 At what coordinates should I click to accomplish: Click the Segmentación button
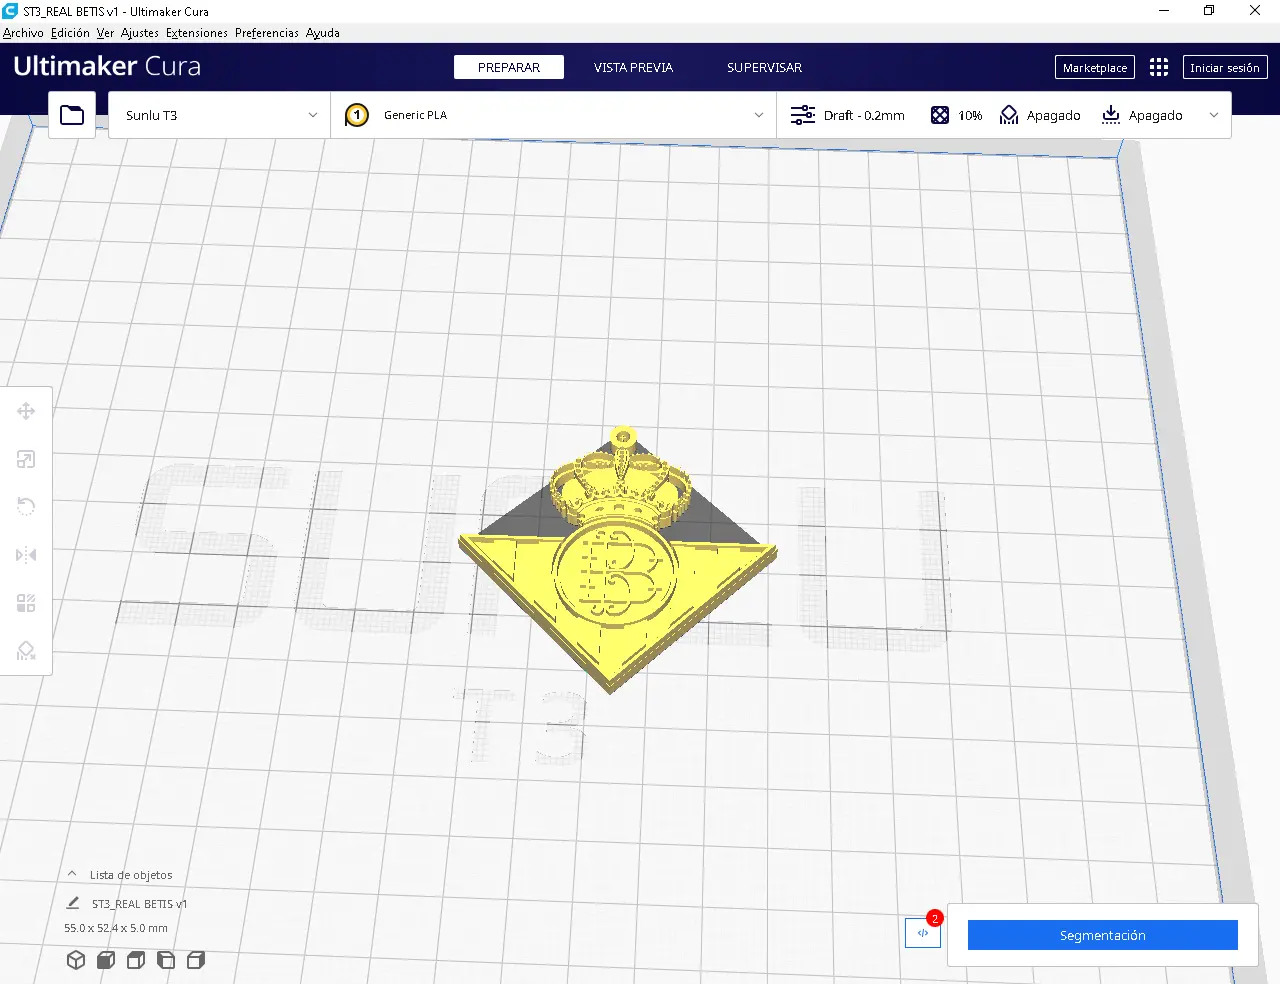point(1103,935)
